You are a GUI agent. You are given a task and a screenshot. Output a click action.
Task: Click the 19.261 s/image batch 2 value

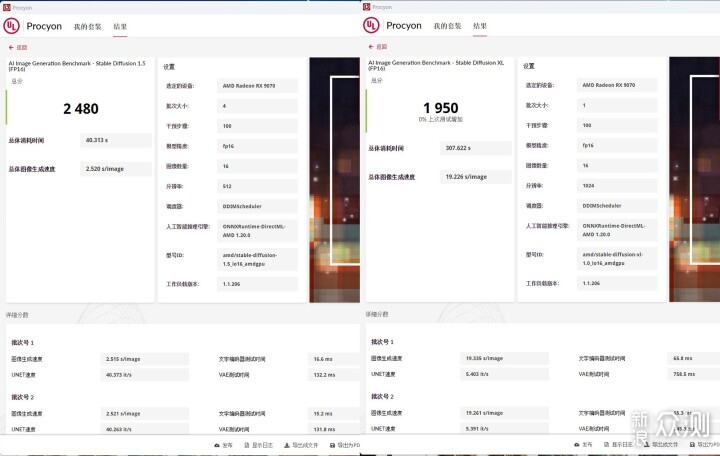504,413
